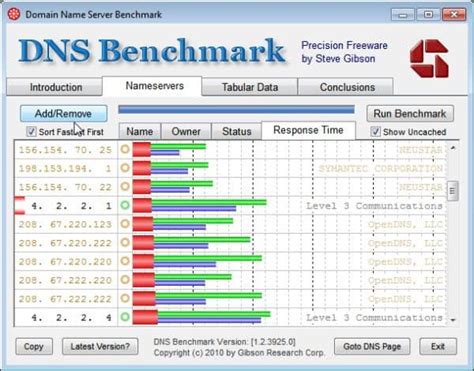The width and height of the screenshot is (474, 371).
Task: Toggle Show Uncached checkbox
Action: pos(375,131)
